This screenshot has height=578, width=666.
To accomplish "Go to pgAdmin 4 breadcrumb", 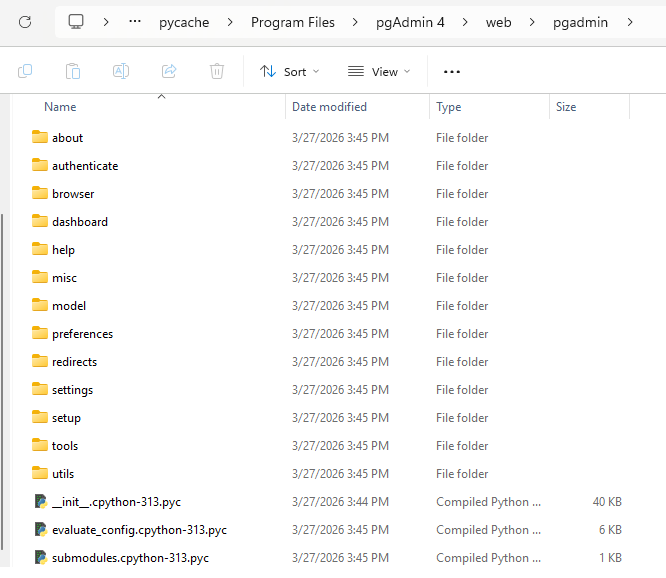I will 410,22.
